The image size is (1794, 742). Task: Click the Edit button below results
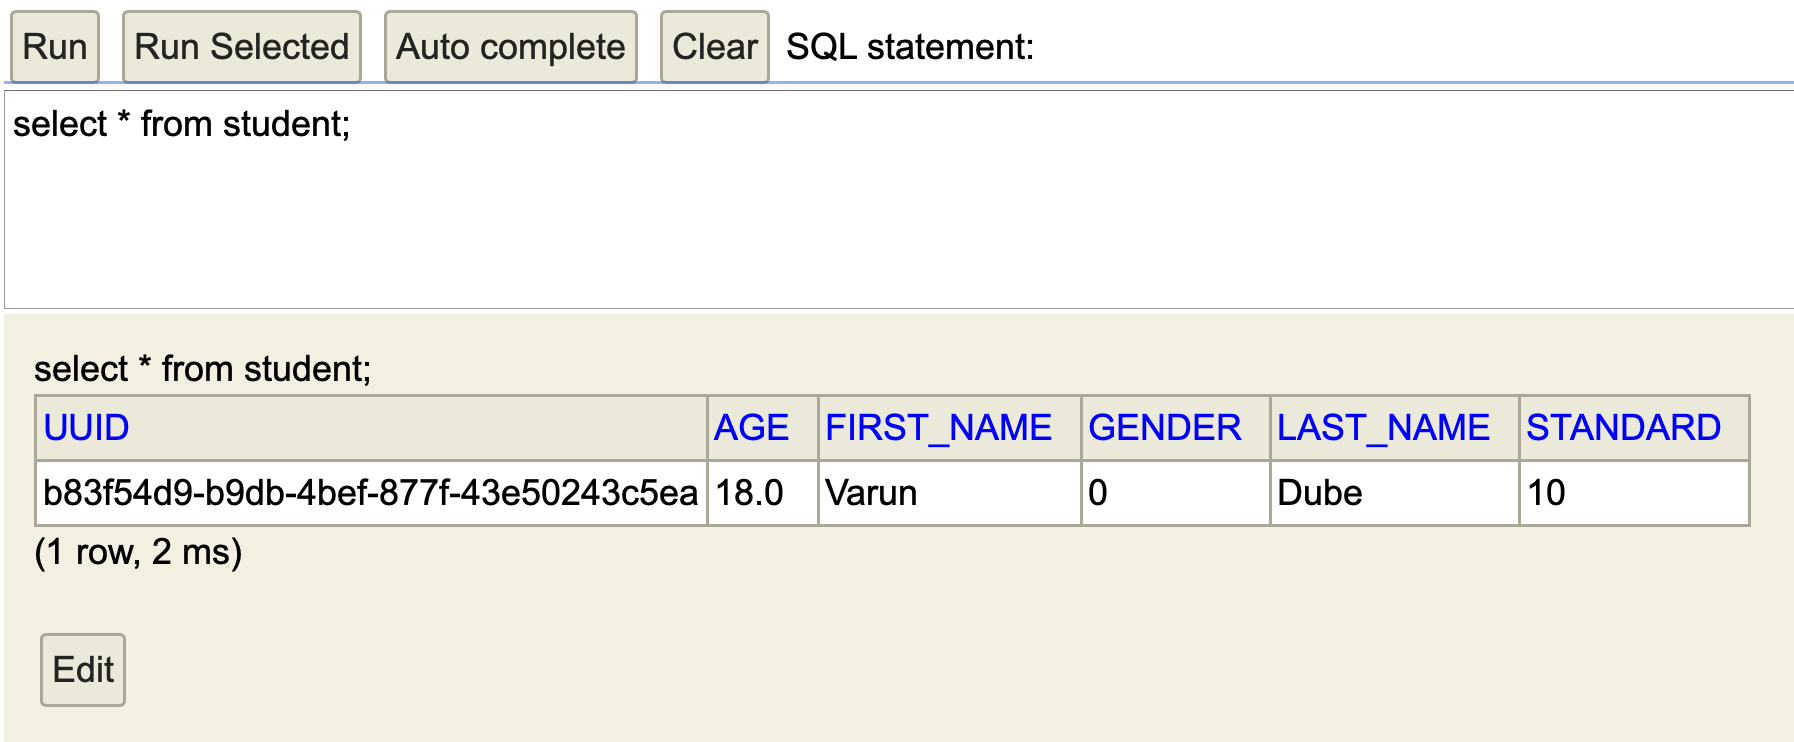pyautogui.click(x=83, y=670)
